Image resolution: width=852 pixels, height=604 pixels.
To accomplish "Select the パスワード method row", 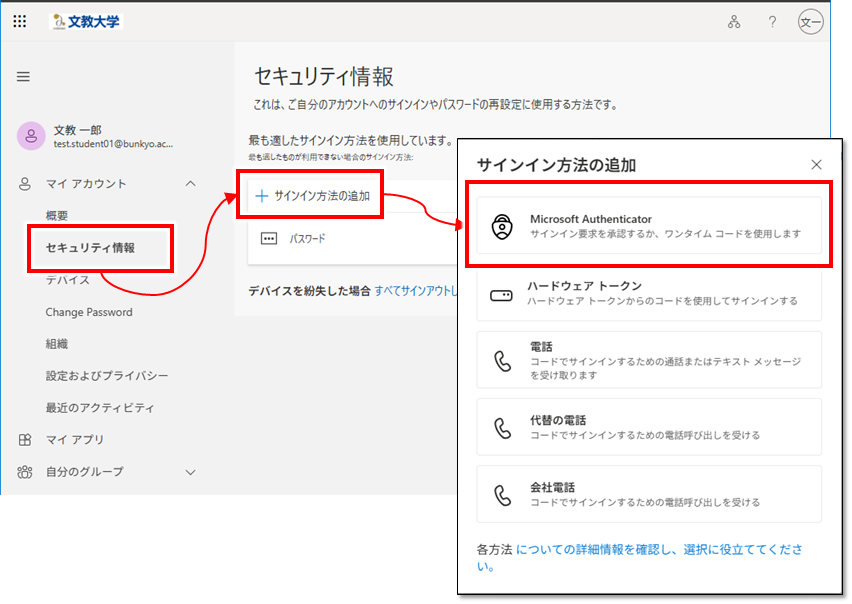I will (352, 238).
